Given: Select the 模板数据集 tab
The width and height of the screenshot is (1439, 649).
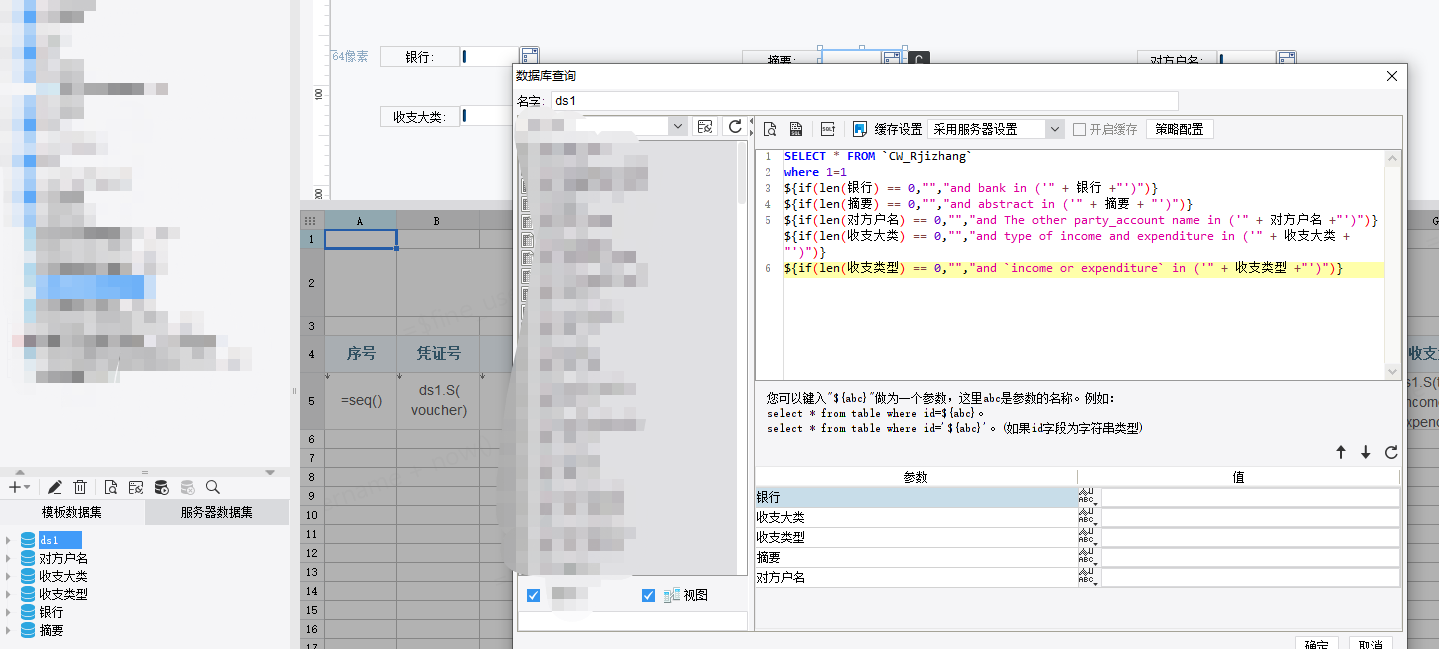Looking at the screenshot, I should 71,513.
